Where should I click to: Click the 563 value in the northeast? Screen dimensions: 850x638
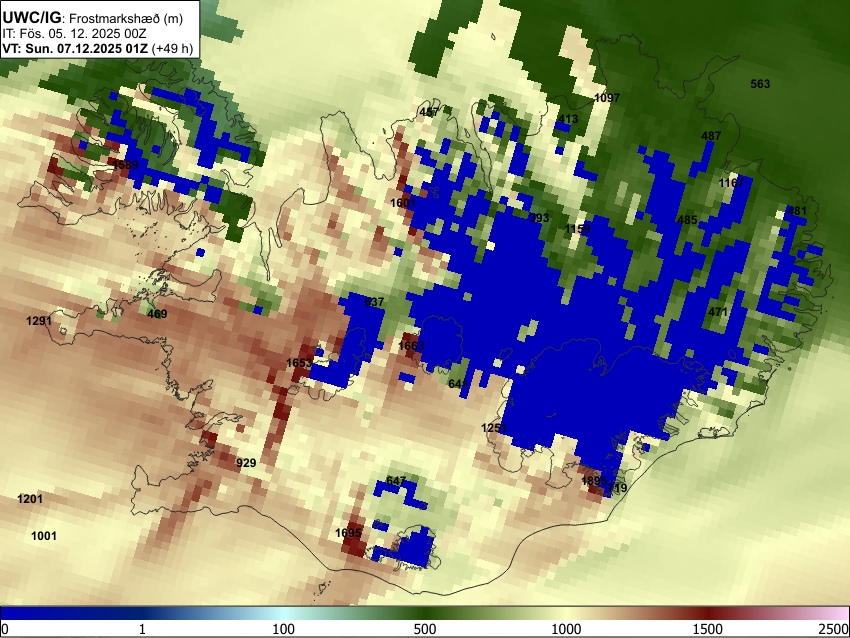point(760,83)
